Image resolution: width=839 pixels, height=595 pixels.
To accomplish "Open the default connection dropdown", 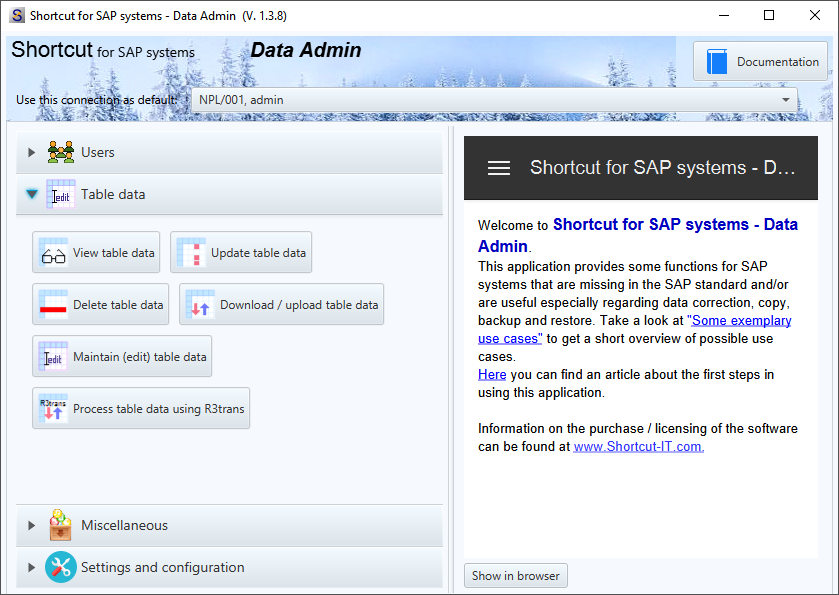I will 786,100.
